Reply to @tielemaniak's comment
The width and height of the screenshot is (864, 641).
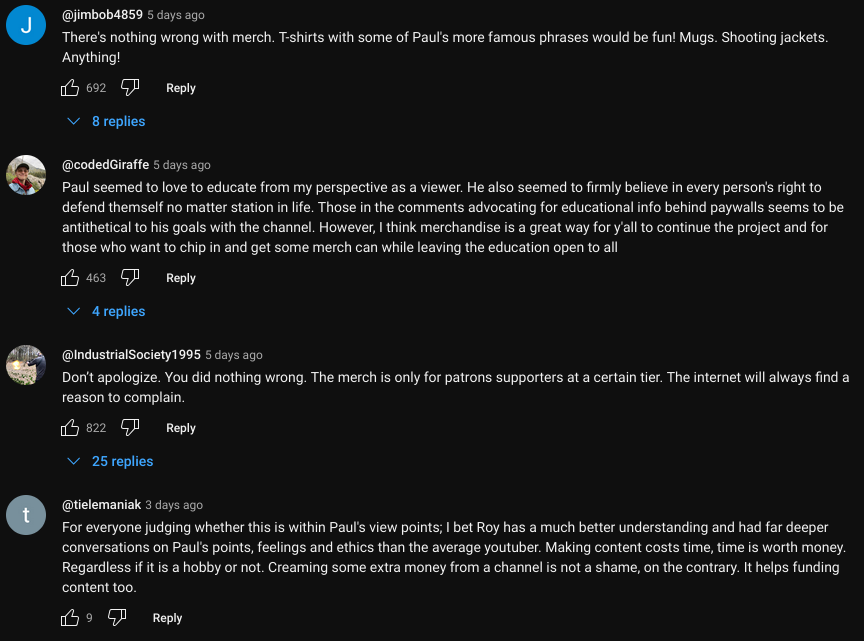168,618
